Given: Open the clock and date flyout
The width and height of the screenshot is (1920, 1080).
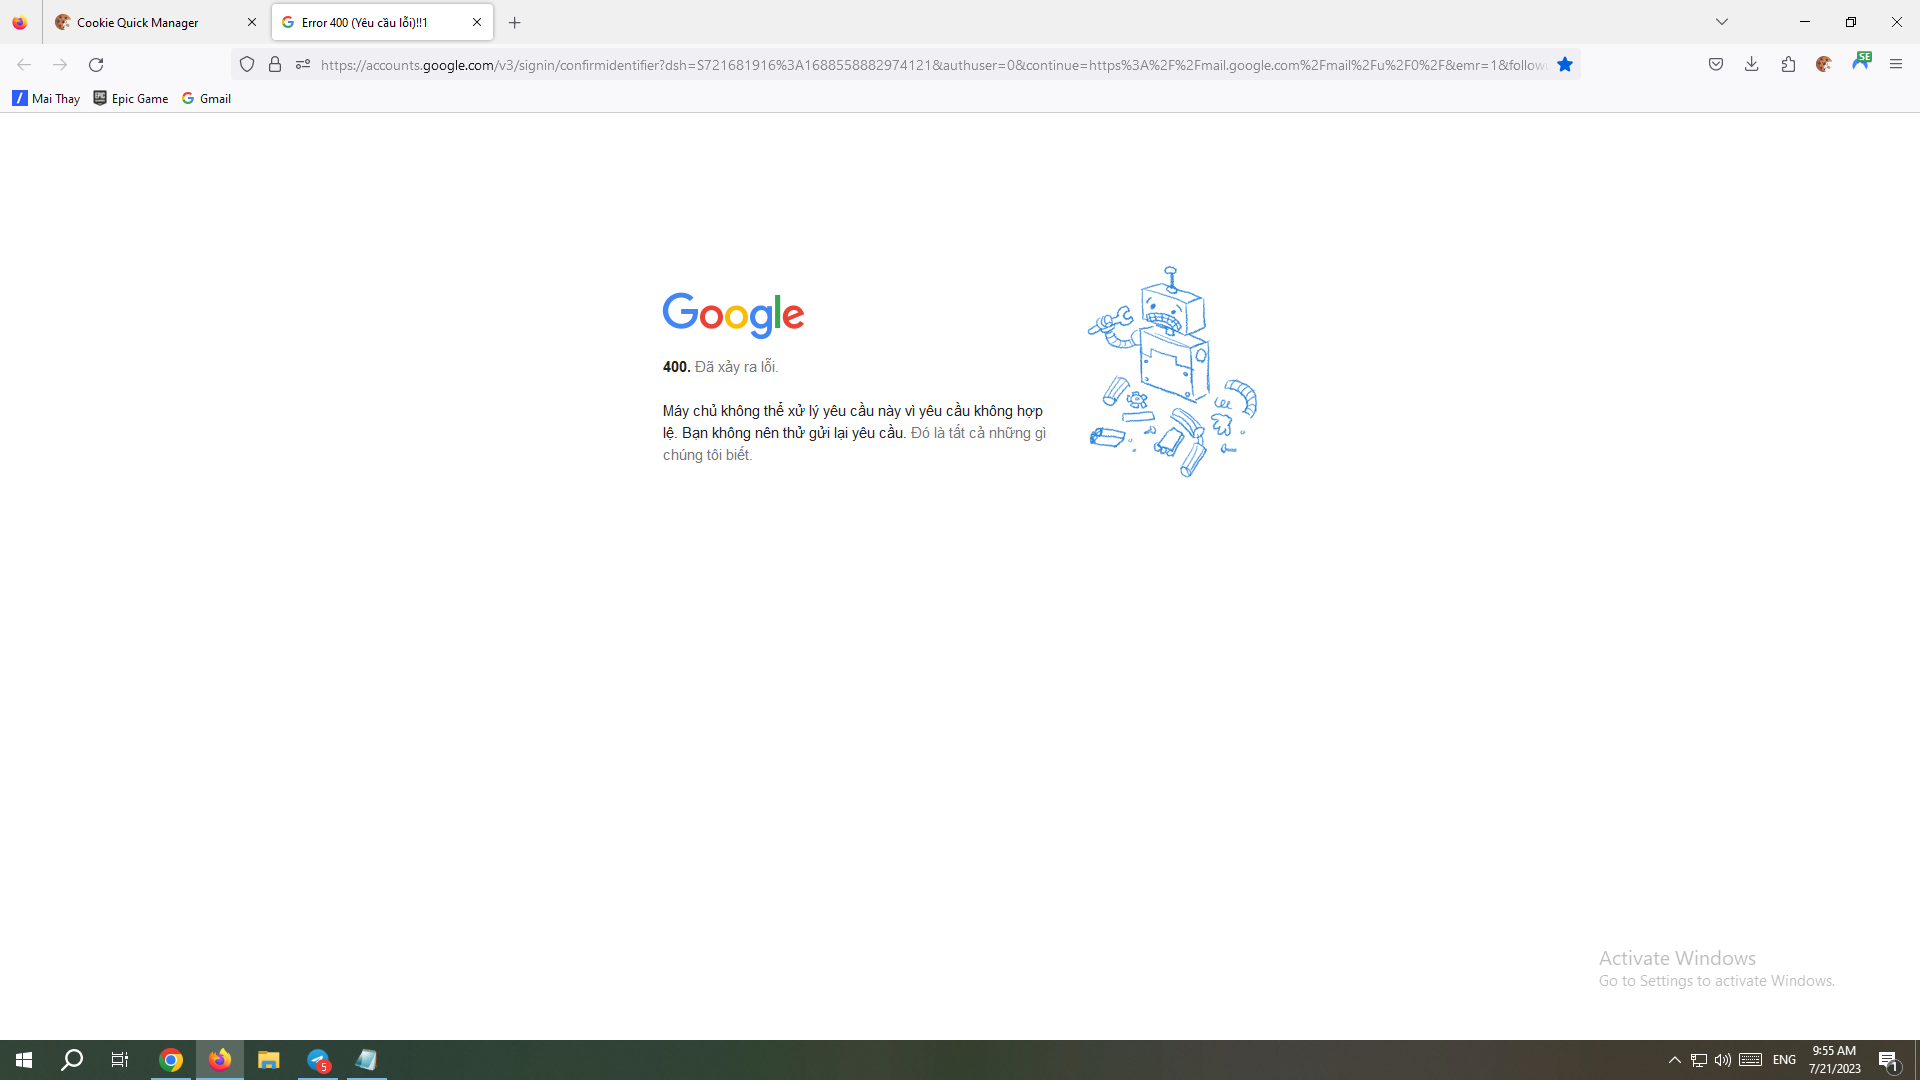Looking at the screenshot, I should click(1834, 1060).
